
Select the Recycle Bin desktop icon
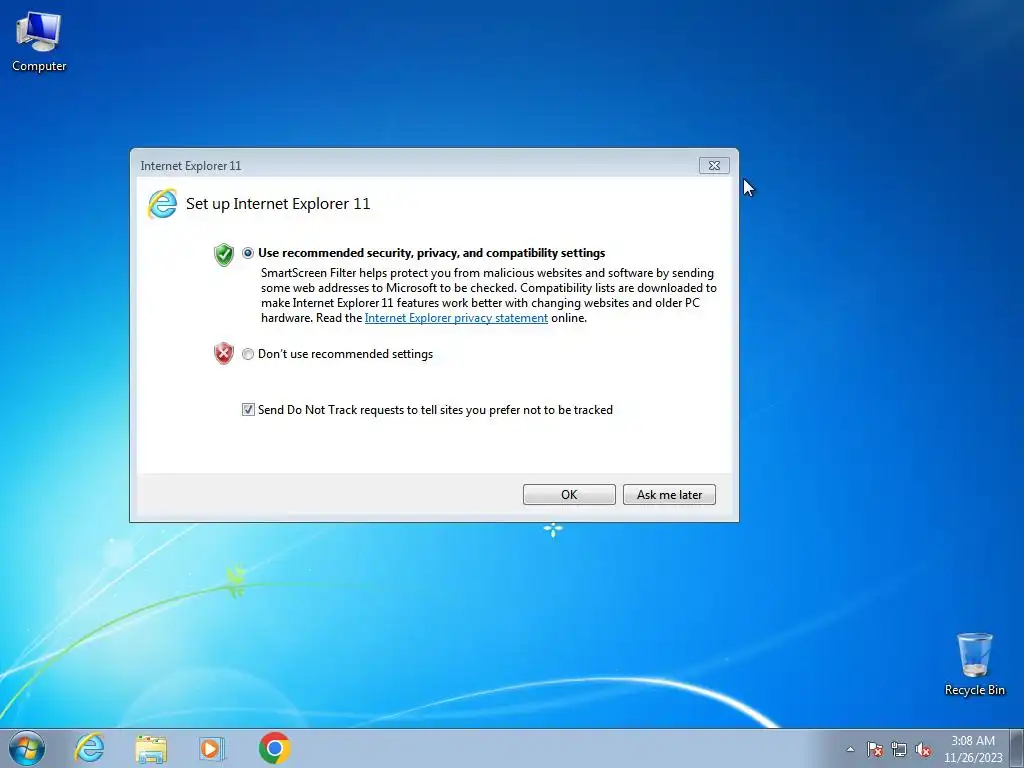pyautogui.click(x=974, y=664)
